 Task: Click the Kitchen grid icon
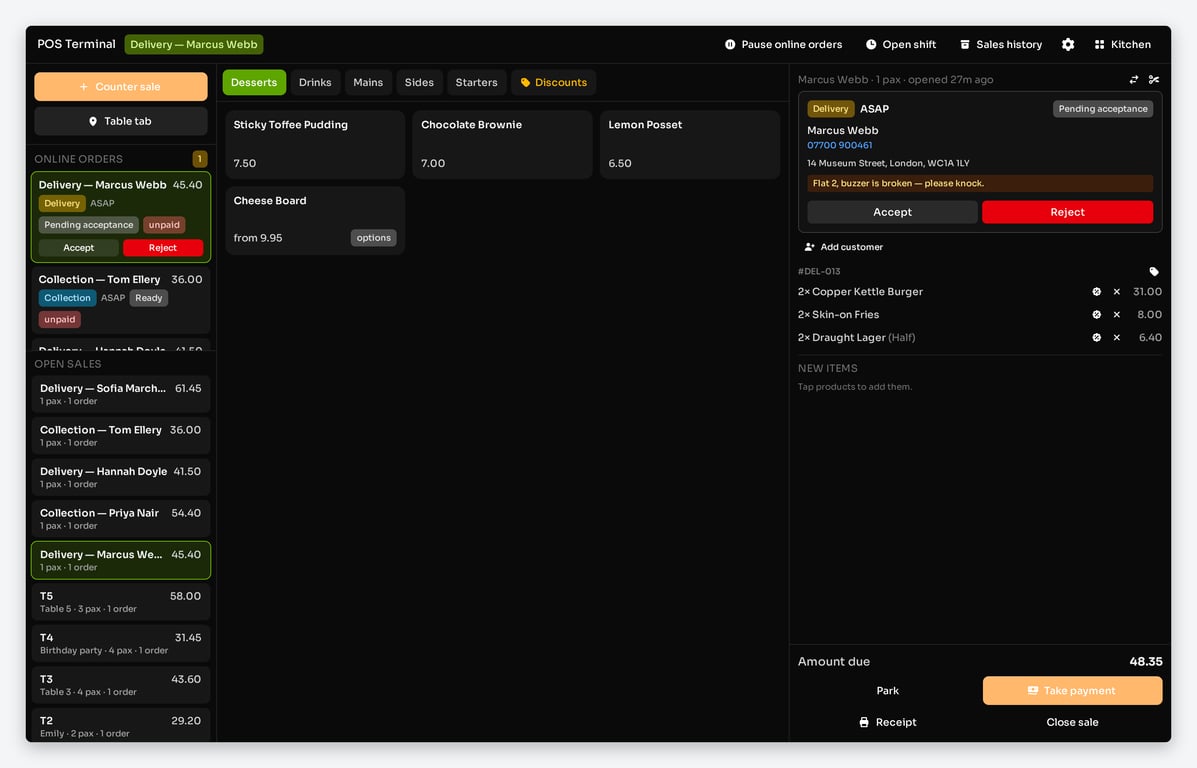(x=1099, y=44)
